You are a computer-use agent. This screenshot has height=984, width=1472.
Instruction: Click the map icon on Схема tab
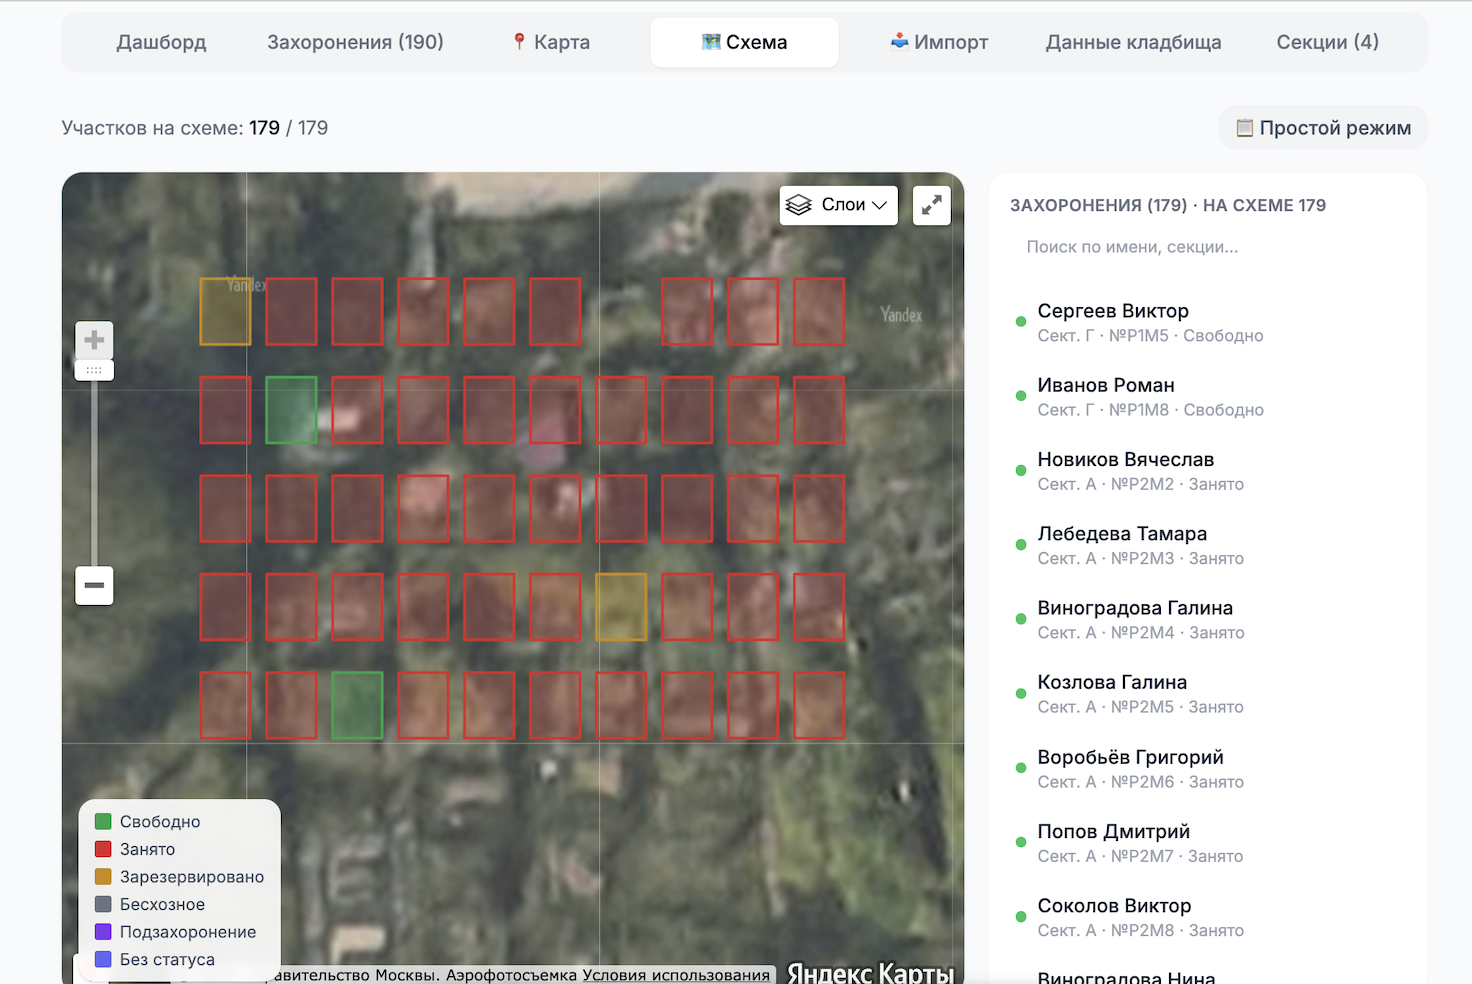click(711, 42)
